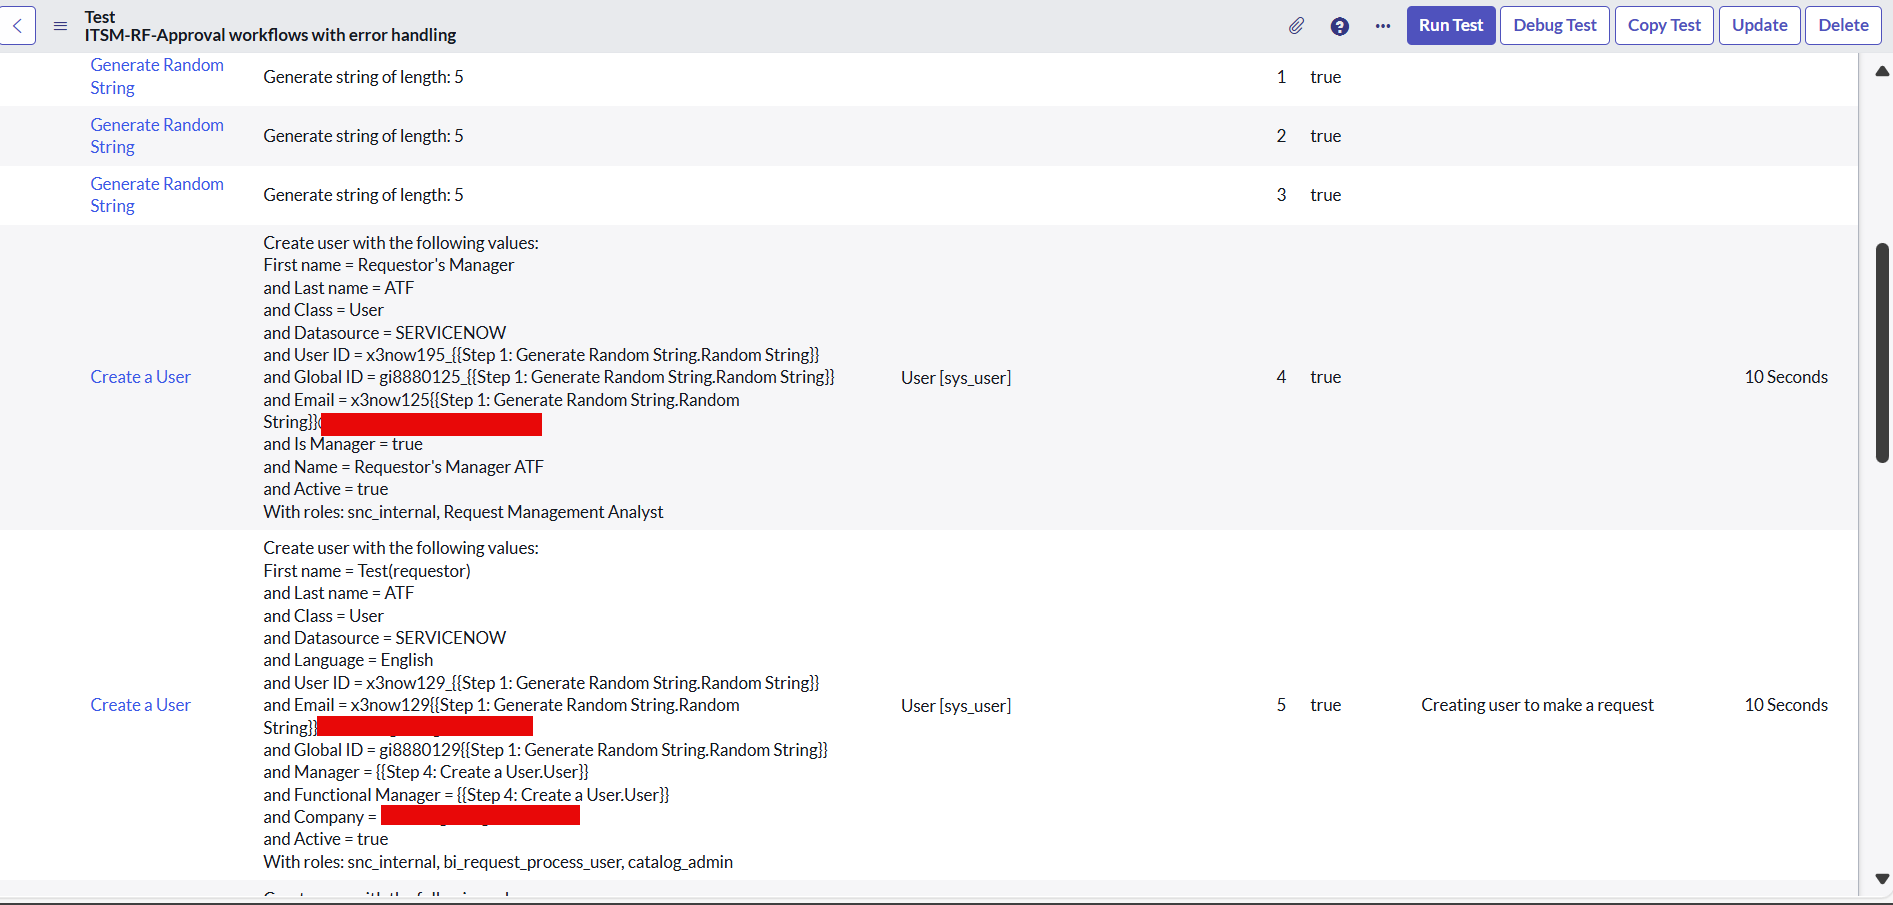Viewport: 1893px width, 905px height.
Task: Open more options ellipsis menu
Action: coord(1383,26)
